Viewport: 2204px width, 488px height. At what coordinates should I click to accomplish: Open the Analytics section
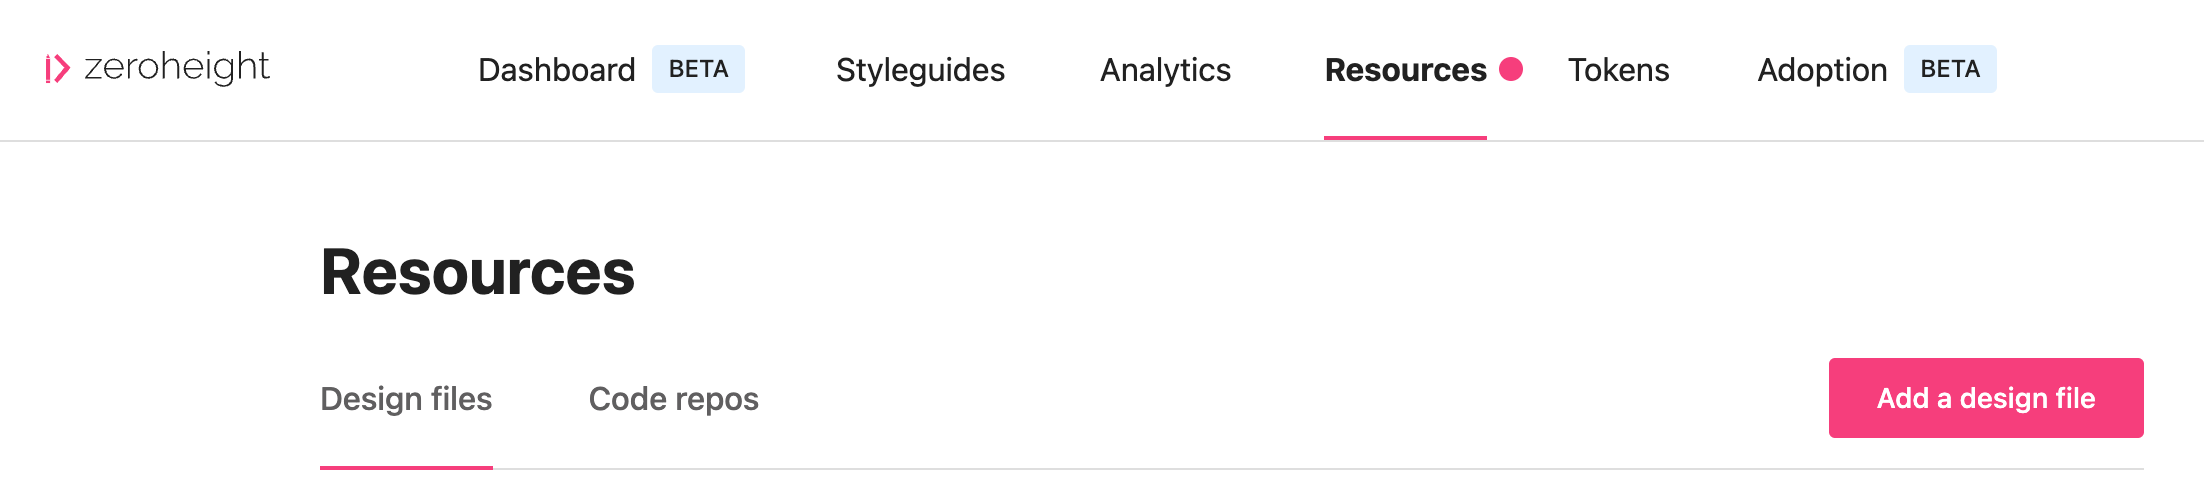(x=1165, y=70)
